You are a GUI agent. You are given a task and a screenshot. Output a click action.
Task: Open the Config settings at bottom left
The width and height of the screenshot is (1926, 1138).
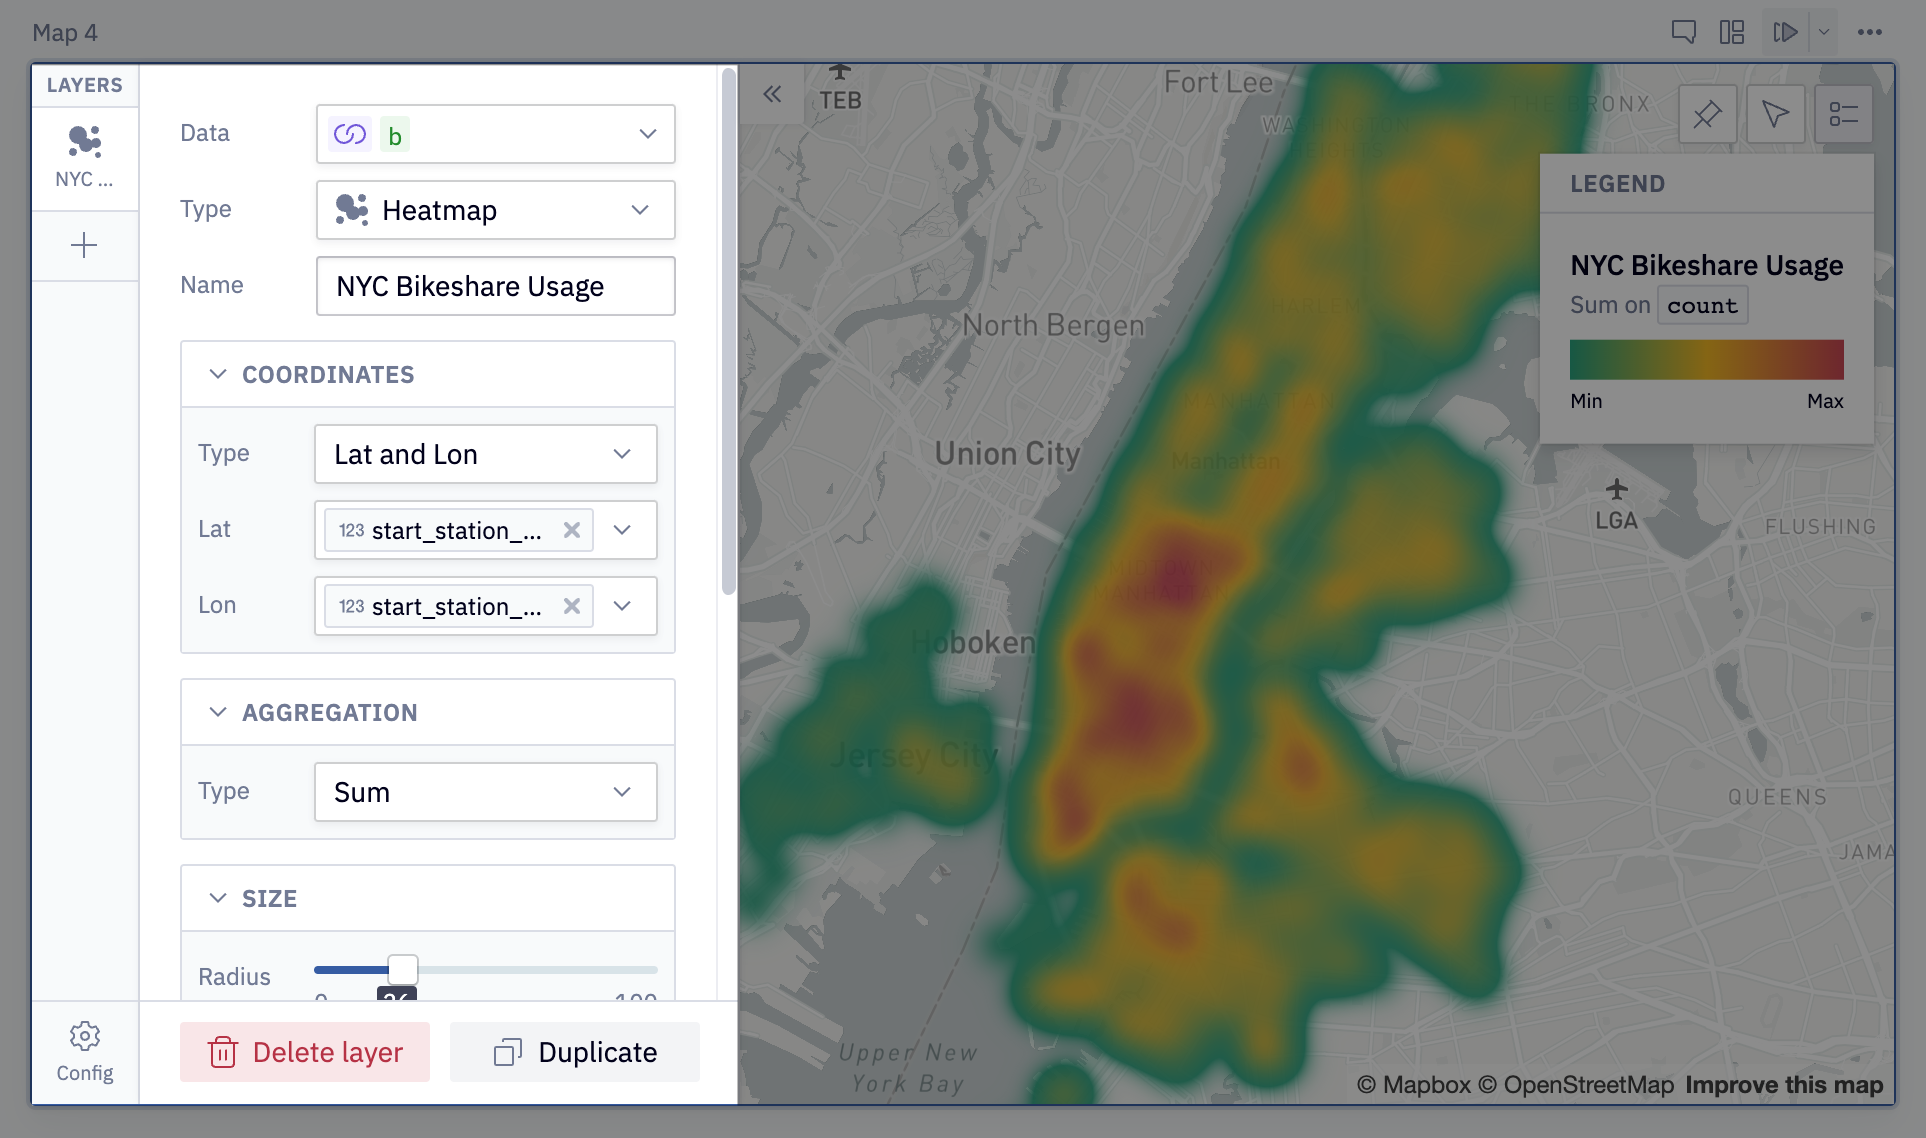(85, 1051)
